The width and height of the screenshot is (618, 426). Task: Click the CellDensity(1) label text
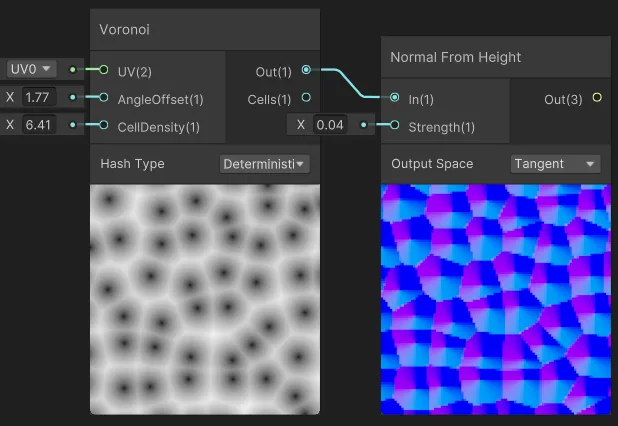pos(158,127)
